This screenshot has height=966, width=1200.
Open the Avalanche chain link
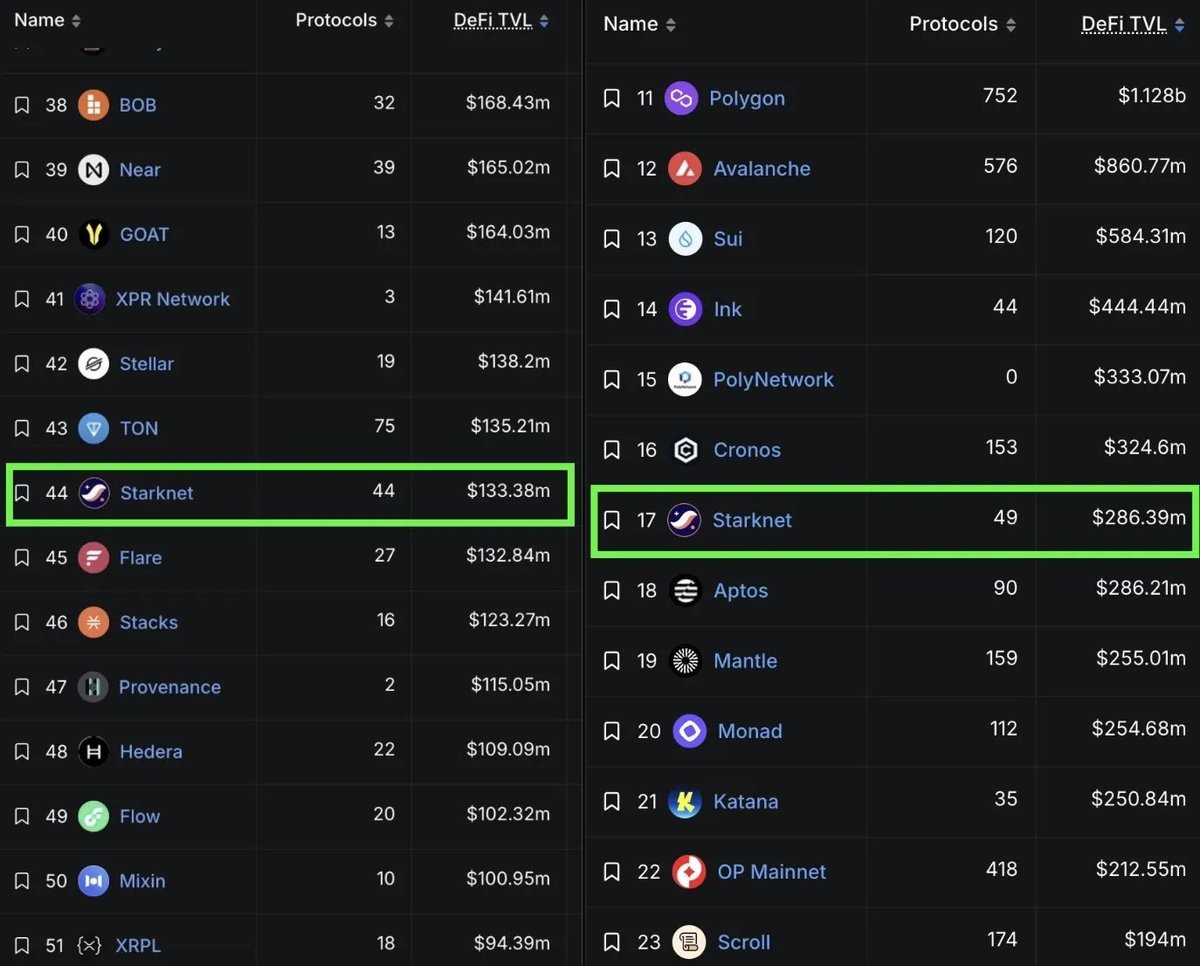pyautogui.click(x=762, y=169)
